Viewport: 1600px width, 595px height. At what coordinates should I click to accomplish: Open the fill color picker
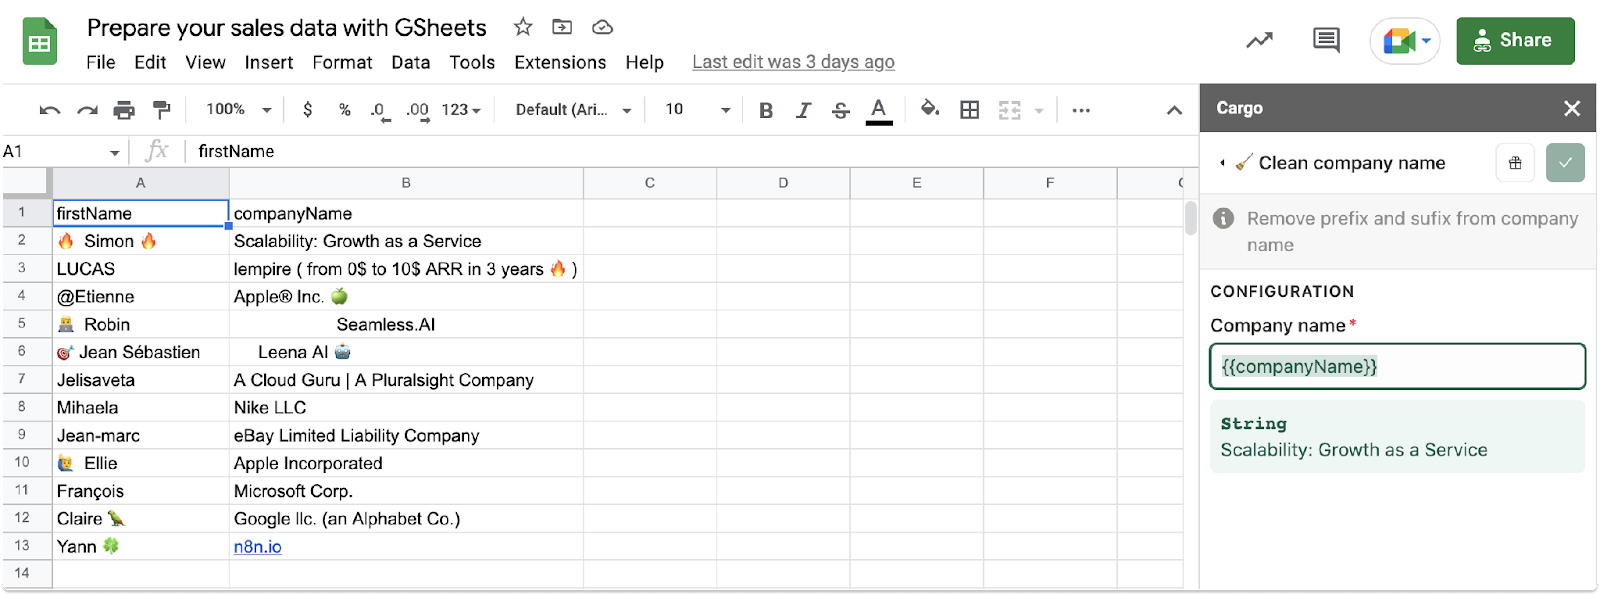click(930, 109)
